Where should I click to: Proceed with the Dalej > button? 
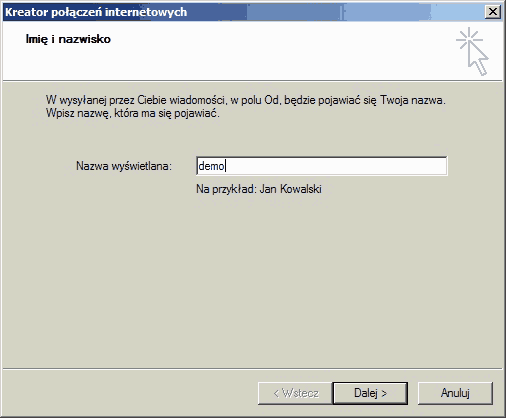pos(370,393)
